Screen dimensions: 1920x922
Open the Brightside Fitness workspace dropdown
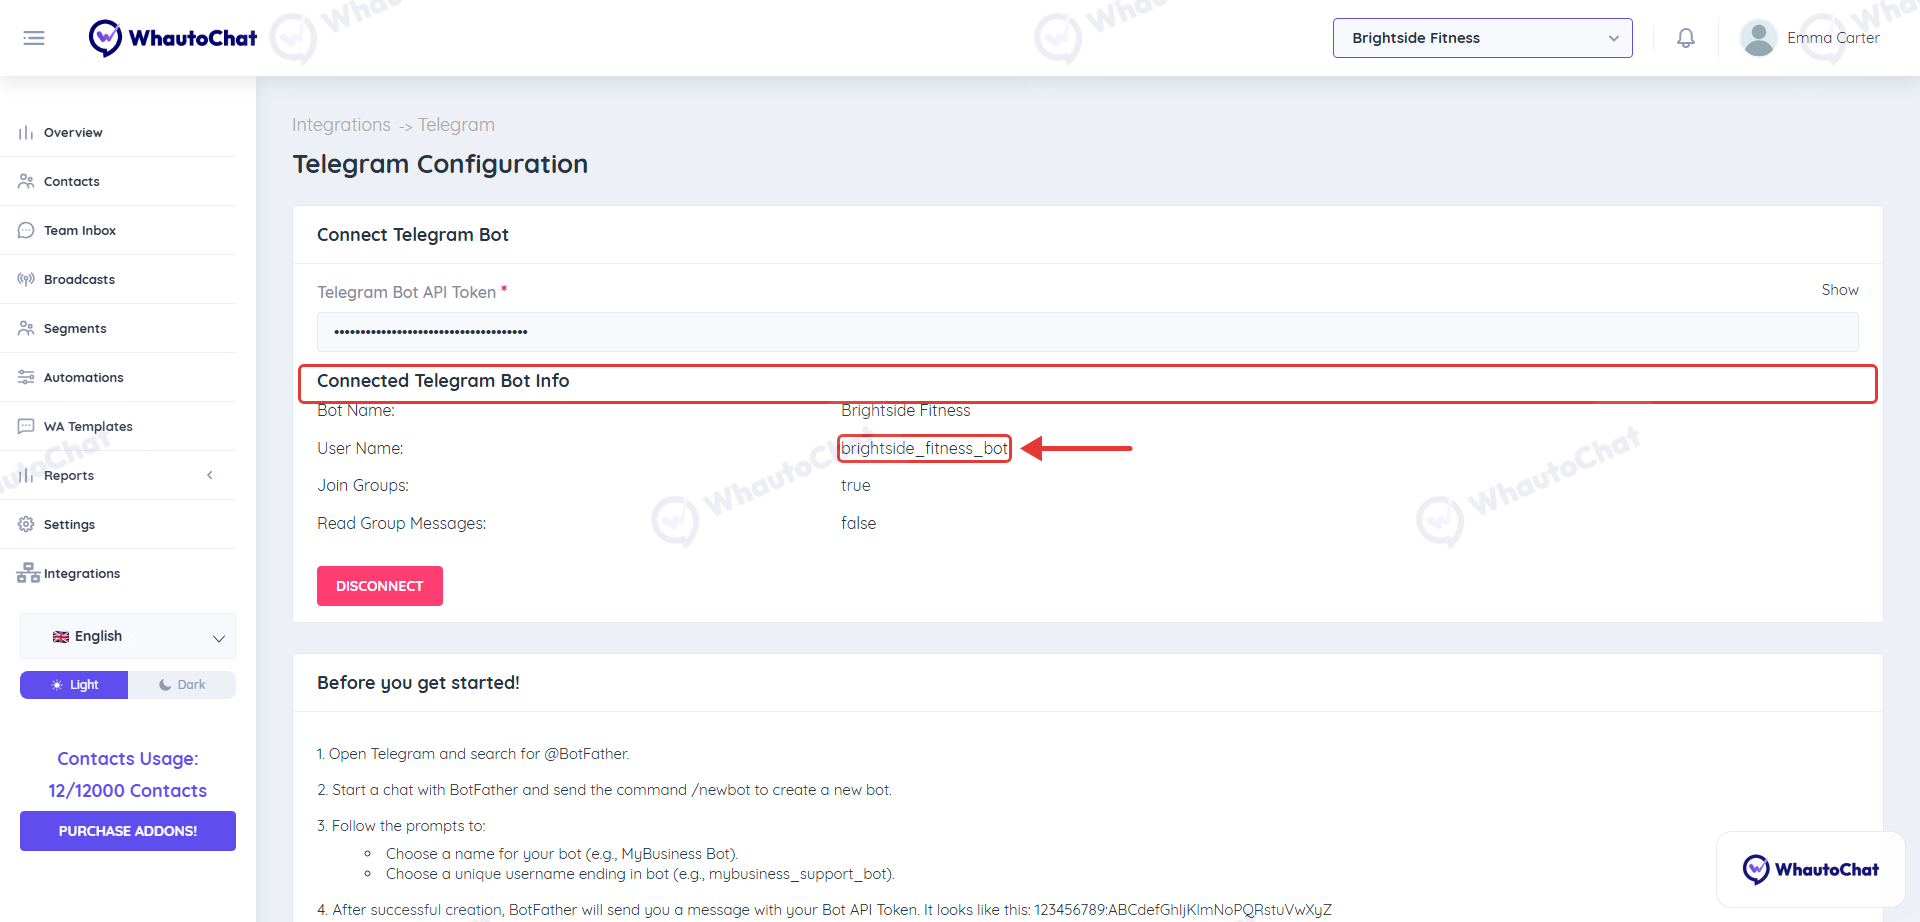(x=1482, y=38)
